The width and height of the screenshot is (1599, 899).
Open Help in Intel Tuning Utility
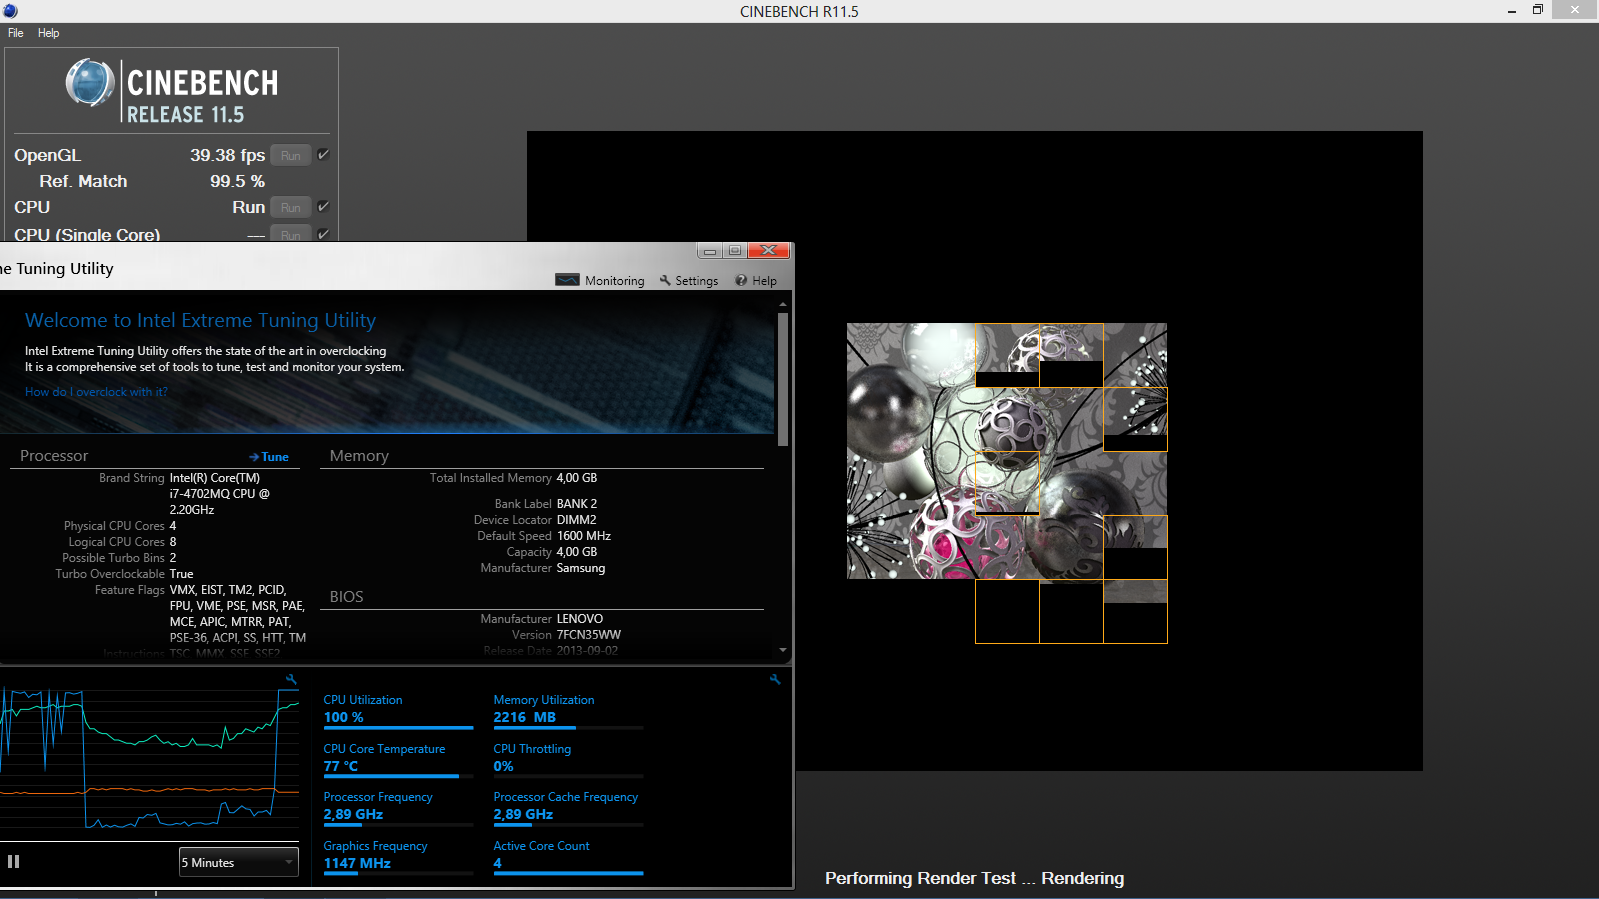(756, 281)
